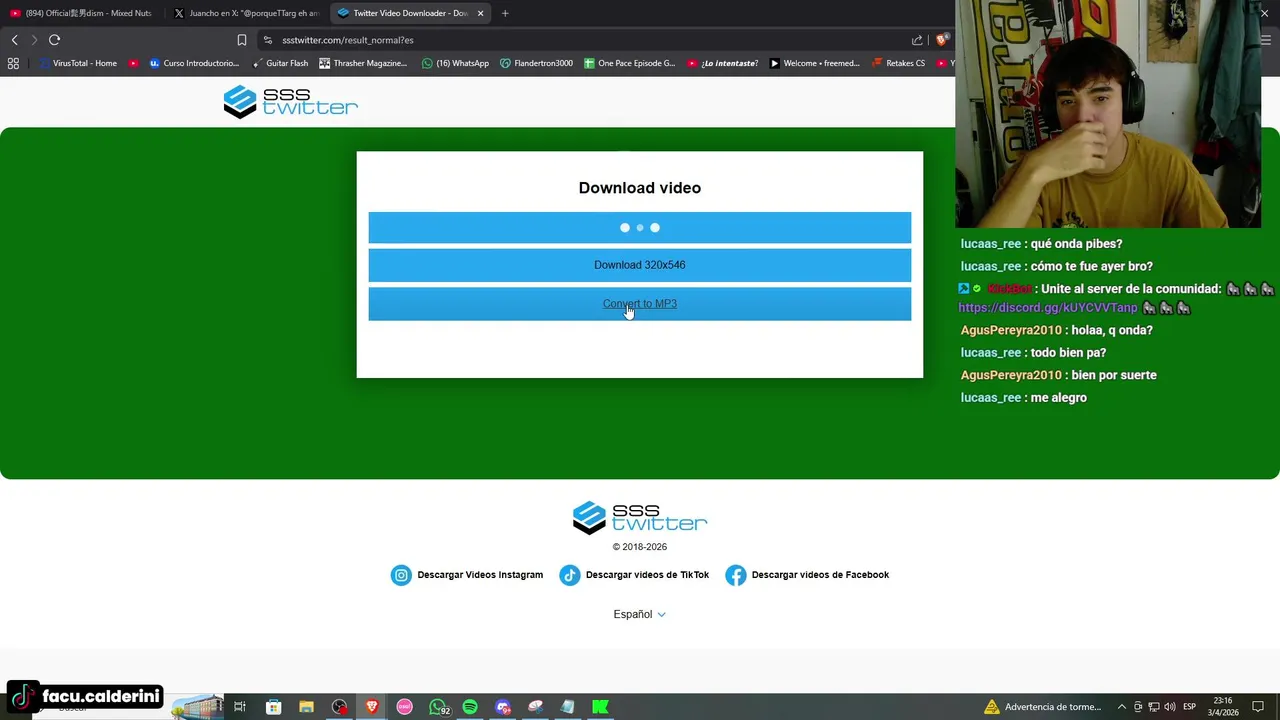Open the Curso Introductorio bookmark
The height and width of the screenshot is (720, 1280).
194,63
